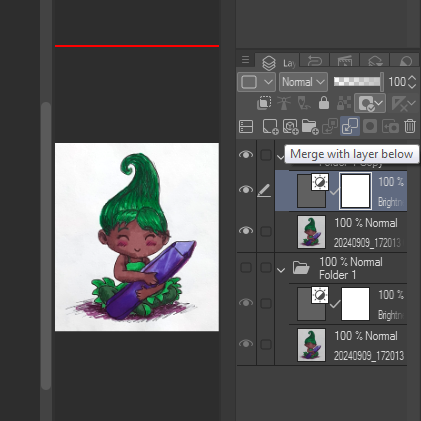Click the Set Showing Area of Ruler icon

coord(399,103)
